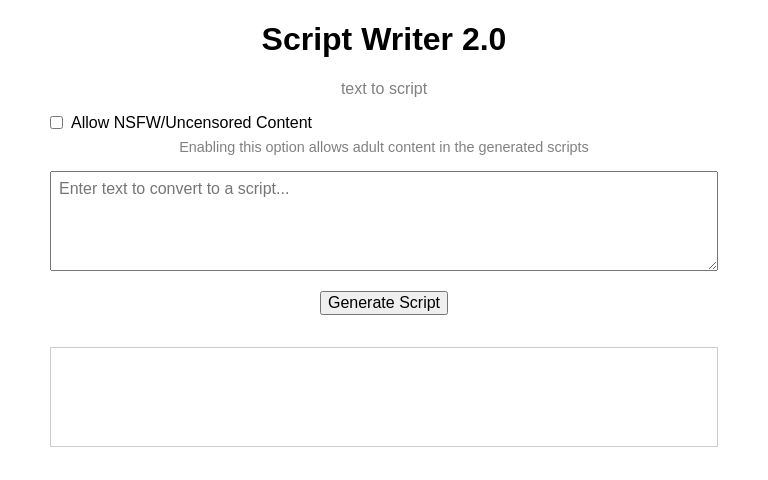Click the Script Writer 2.0 heading
Viewport: 768px width, 480px height.
pyautogui.click(x=384, y=40)
